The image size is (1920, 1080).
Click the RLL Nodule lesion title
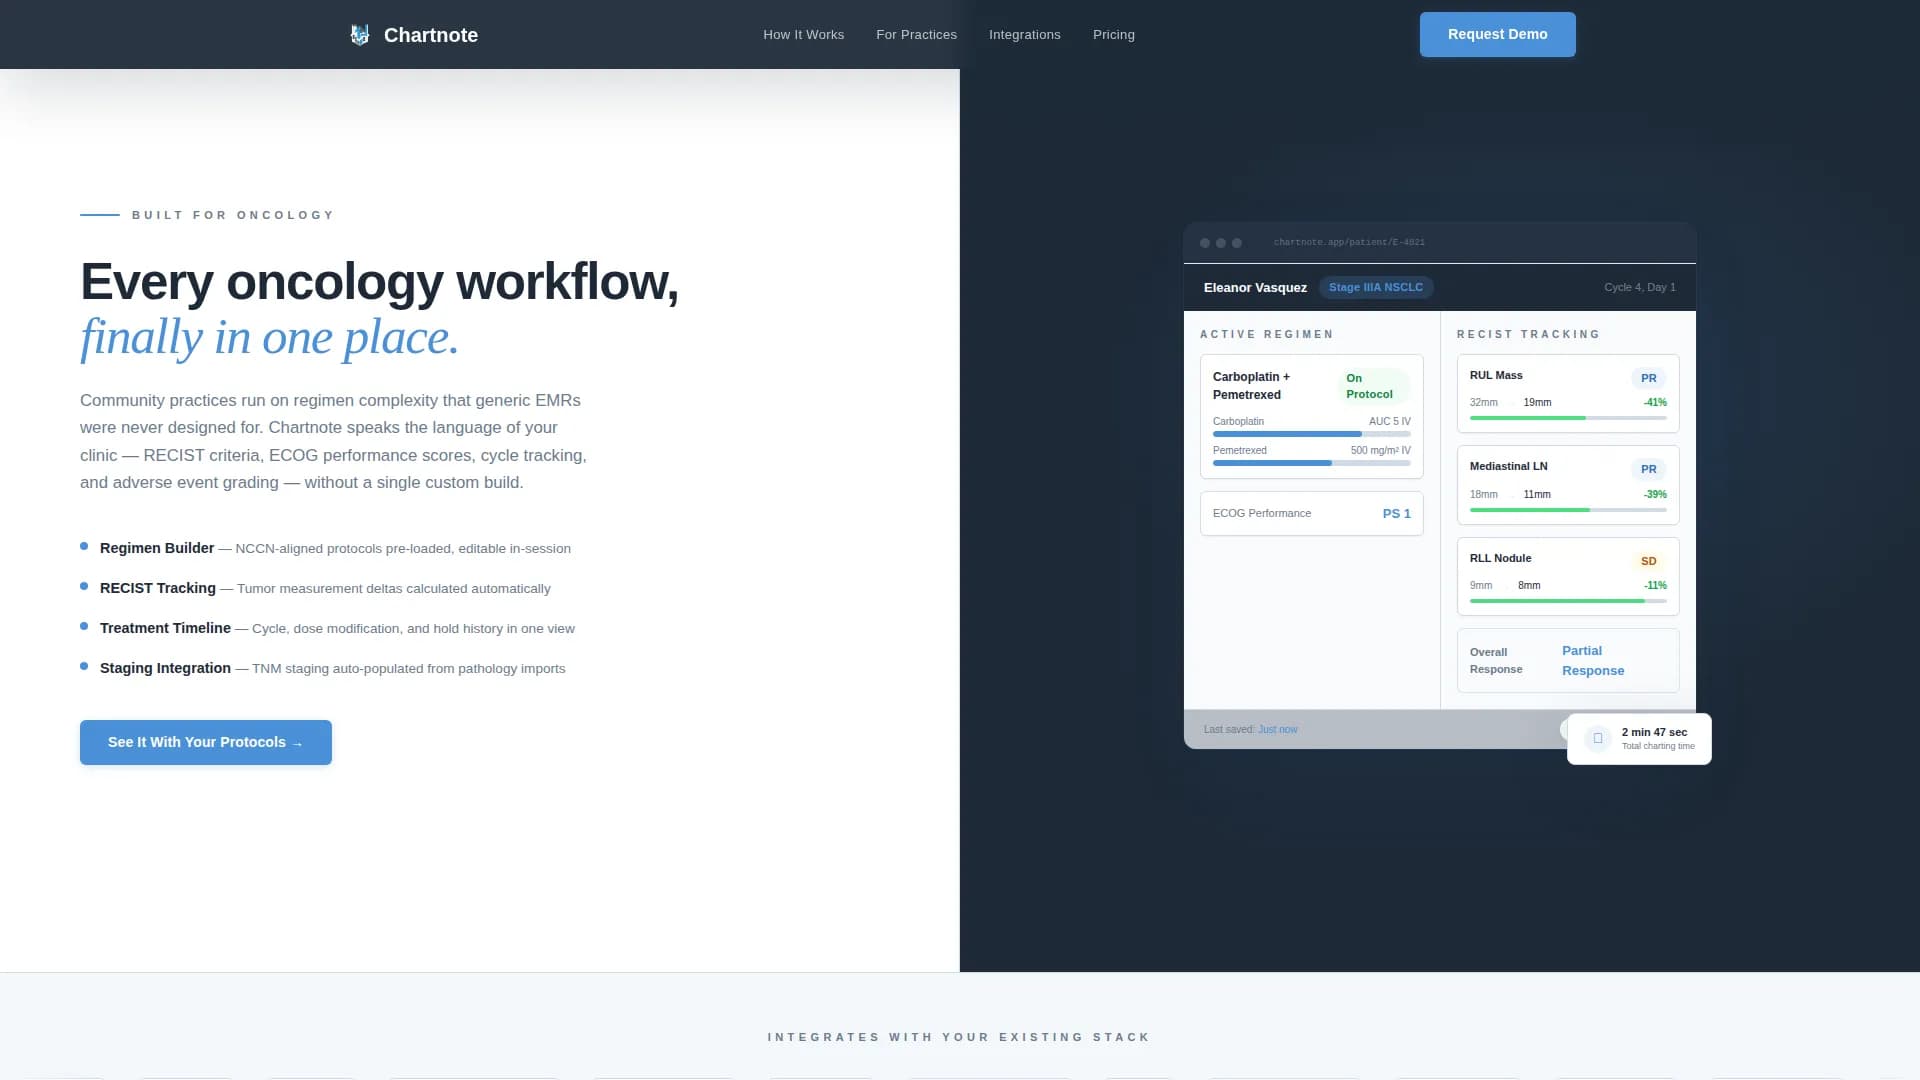[1500, 559]
